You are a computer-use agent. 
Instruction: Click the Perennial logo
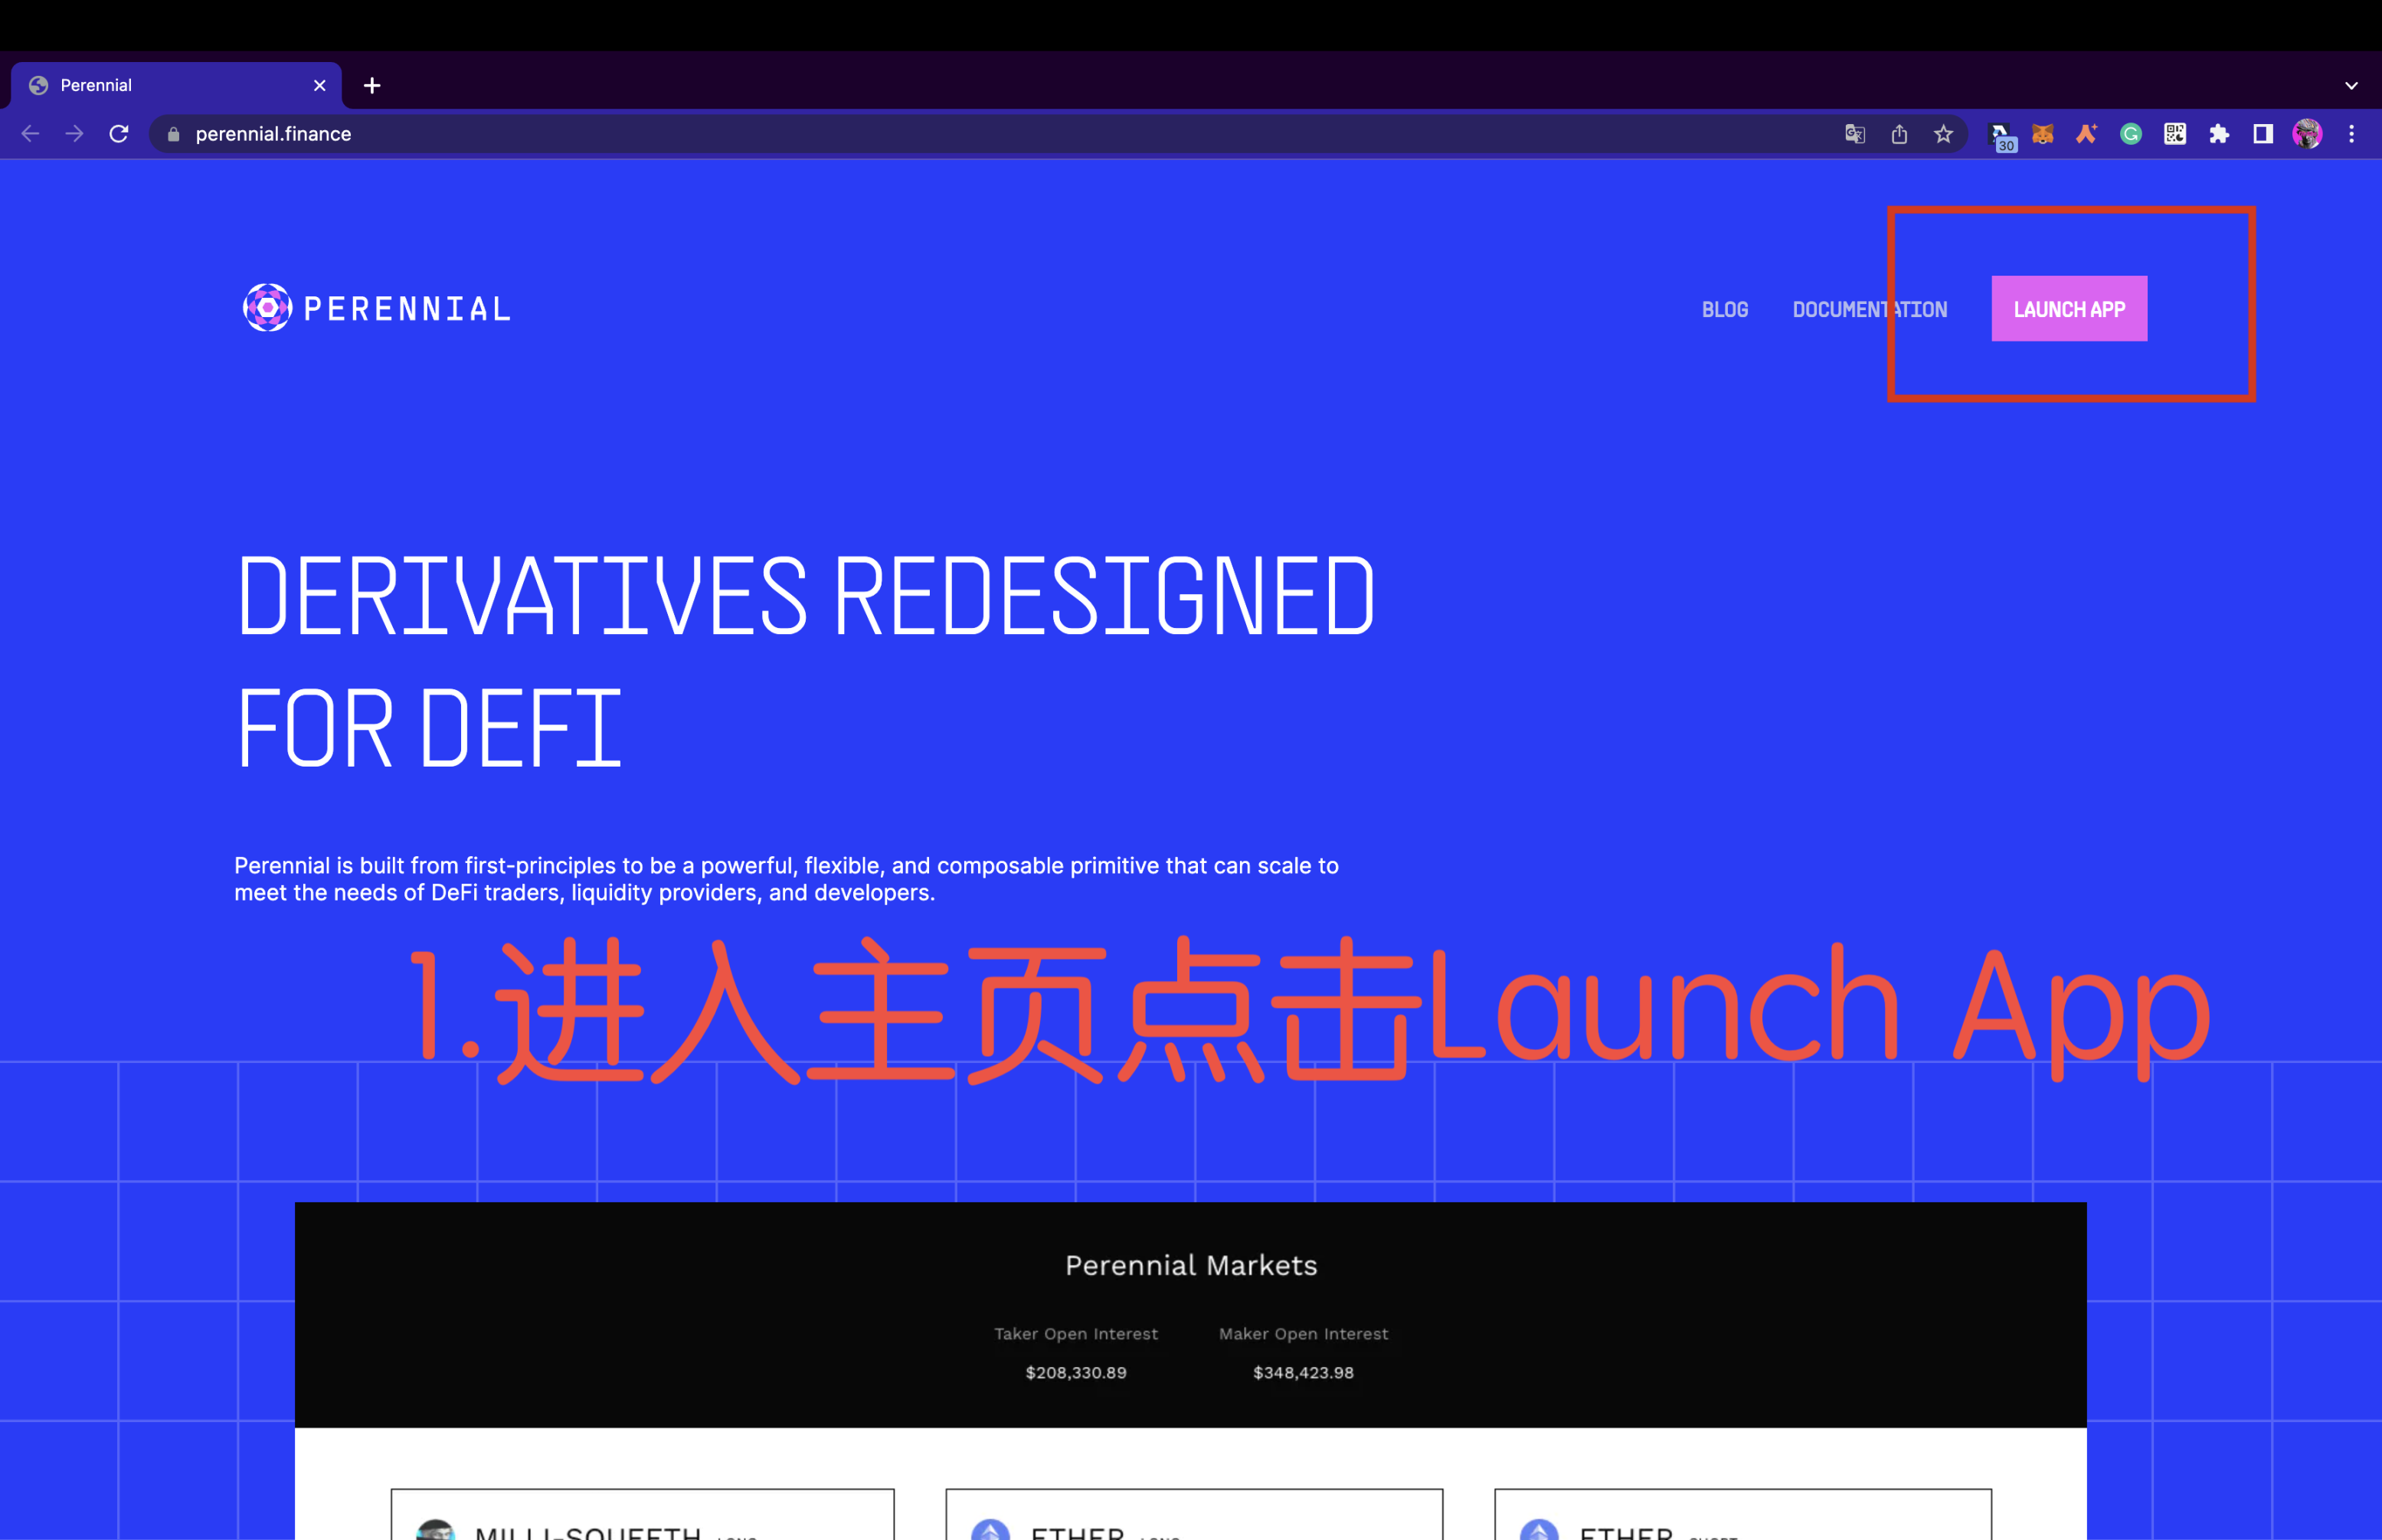pyautogui.click(x=376, y=307)
